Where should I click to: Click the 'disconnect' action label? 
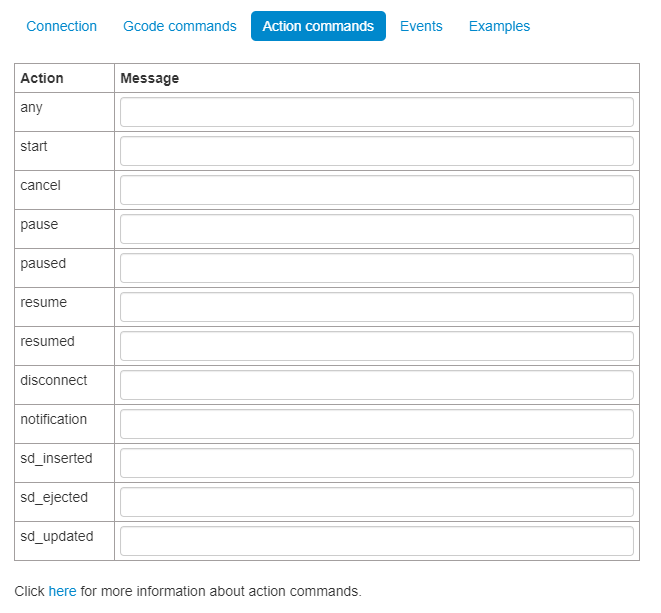tap(54, 380)
